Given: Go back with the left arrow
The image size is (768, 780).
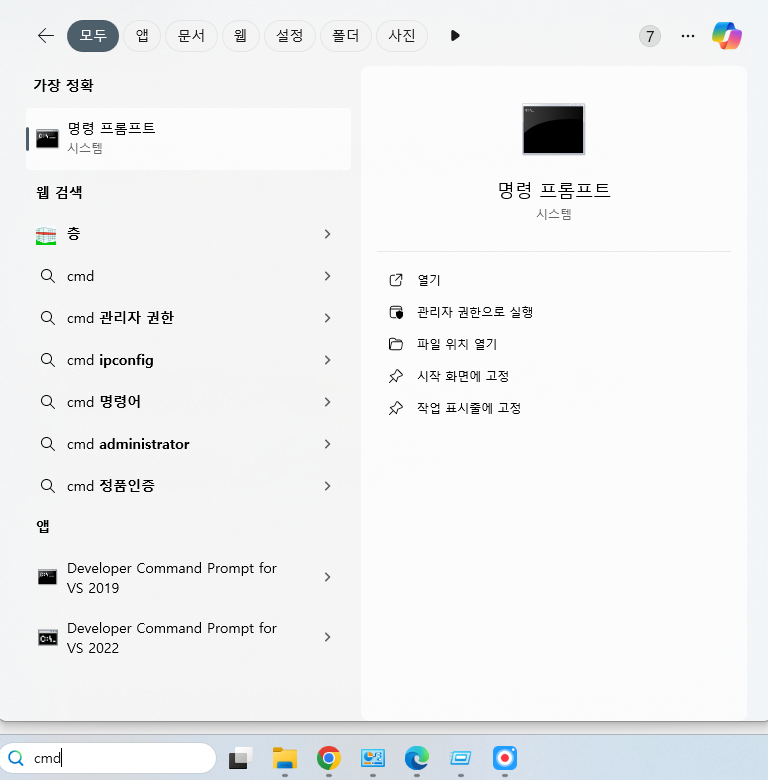Looking at the screenshot, I should (46, 36).
